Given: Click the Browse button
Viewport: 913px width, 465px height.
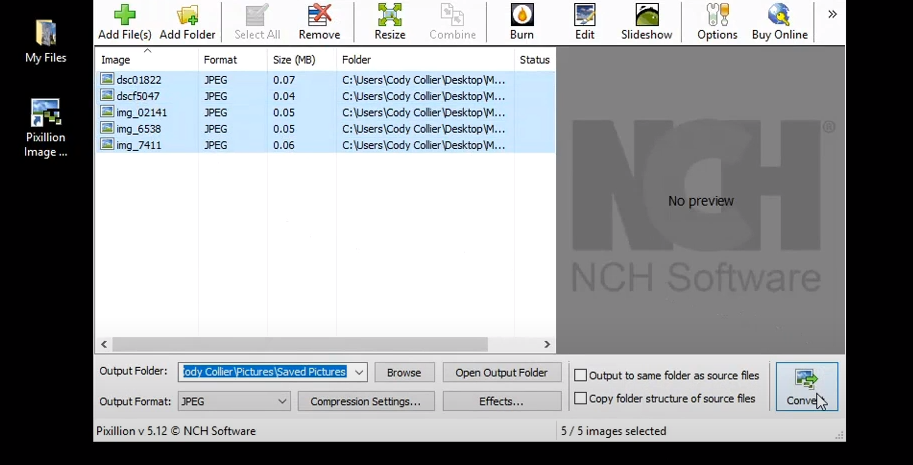Looking at the screenshot, I should (404, 372).
